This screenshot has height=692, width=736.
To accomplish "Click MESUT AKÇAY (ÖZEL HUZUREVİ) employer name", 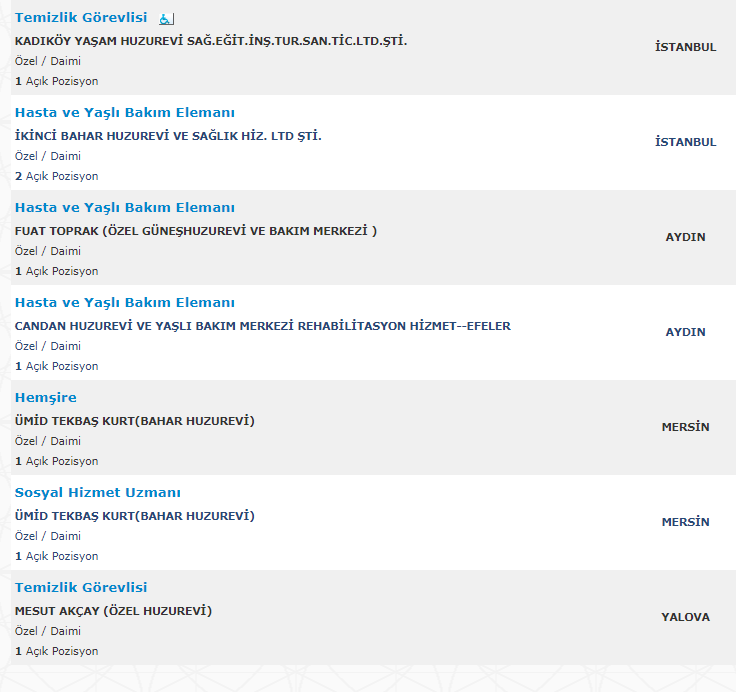I will 113,611.
